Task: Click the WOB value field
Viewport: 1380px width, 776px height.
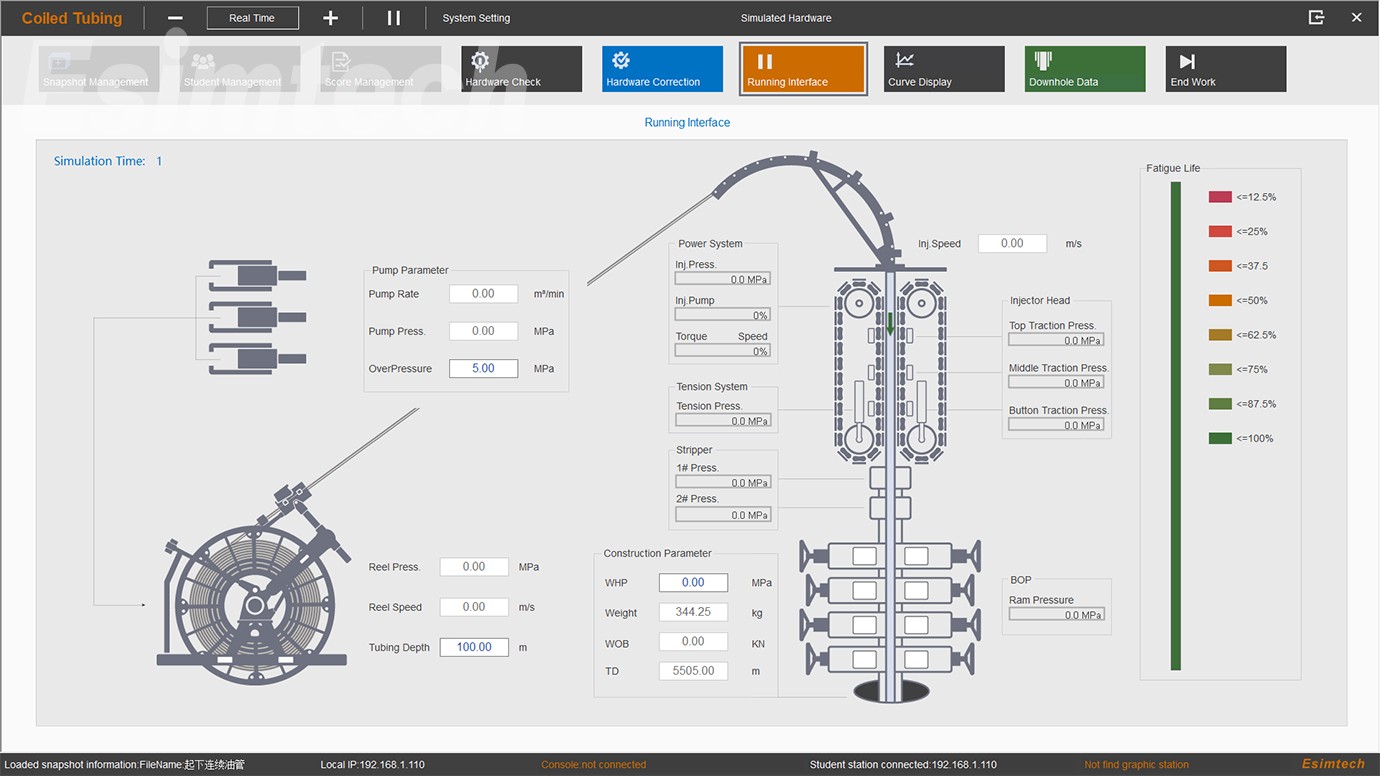Action: (693, 642)
